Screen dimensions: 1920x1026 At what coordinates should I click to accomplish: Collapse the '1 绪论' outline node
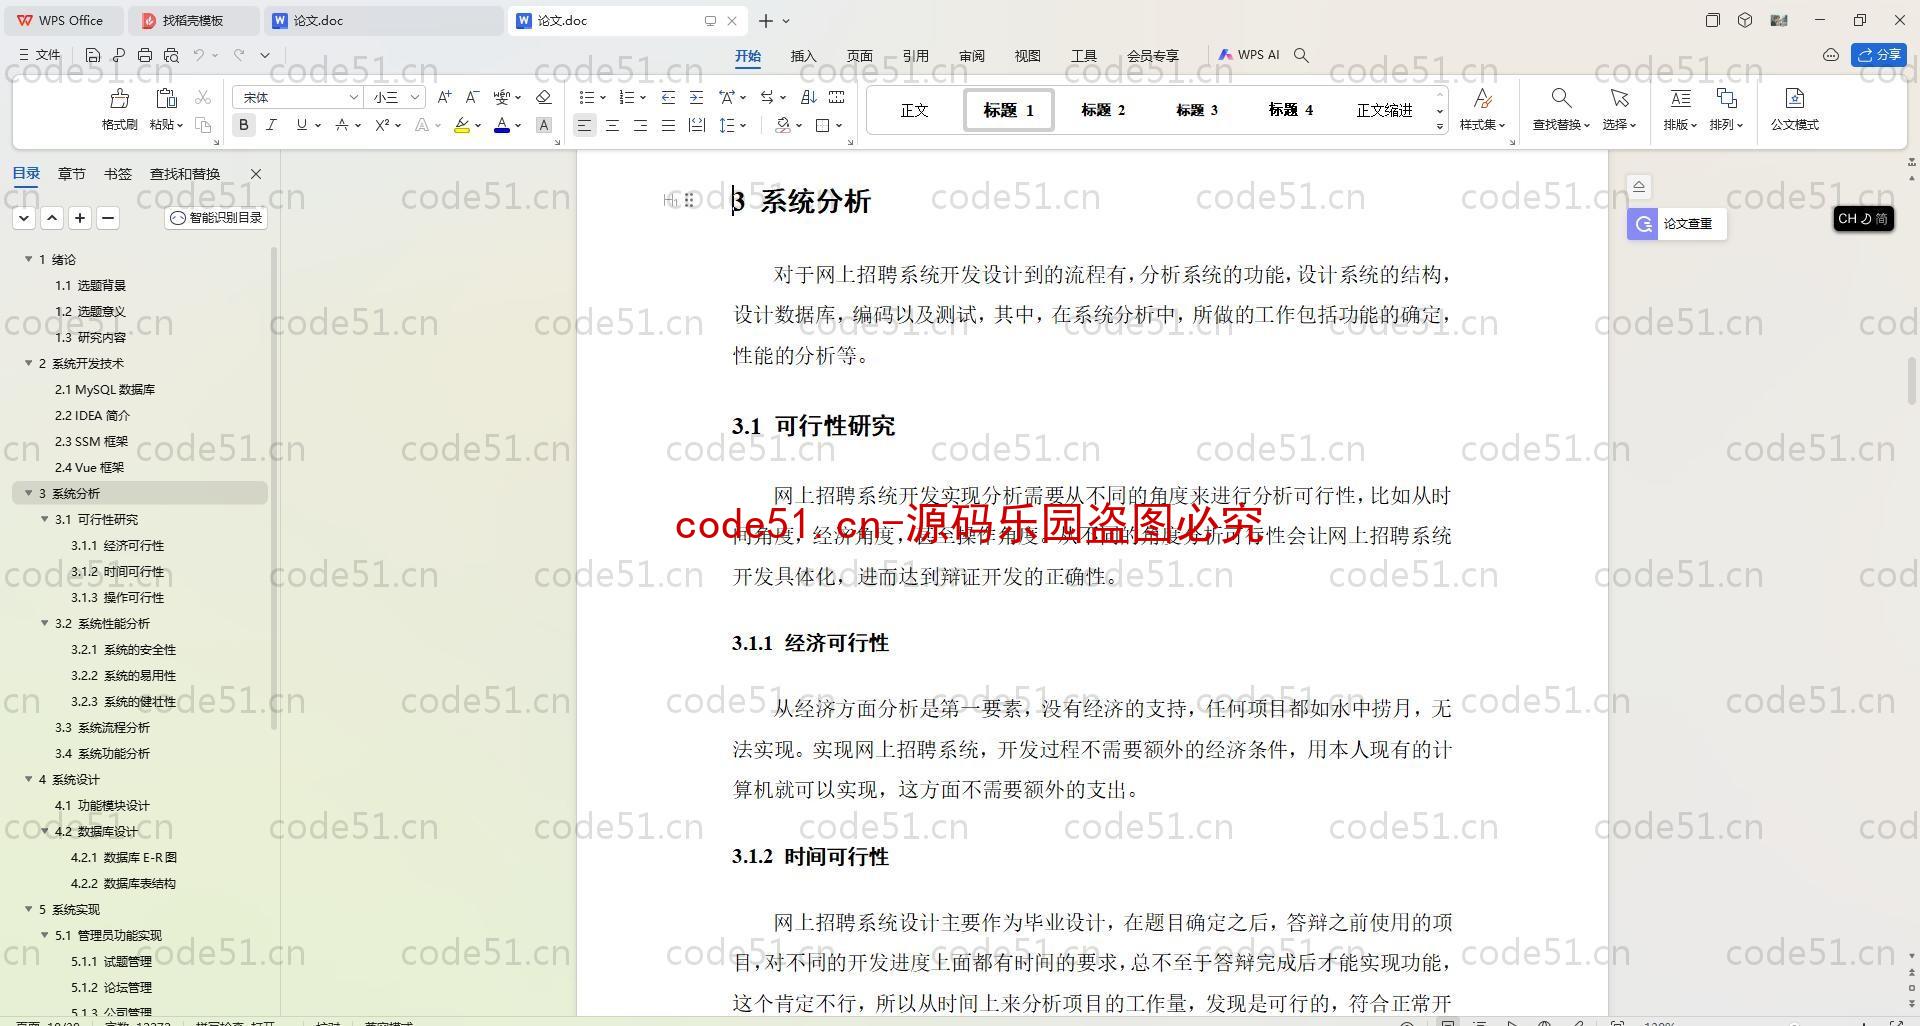(29, 259)
